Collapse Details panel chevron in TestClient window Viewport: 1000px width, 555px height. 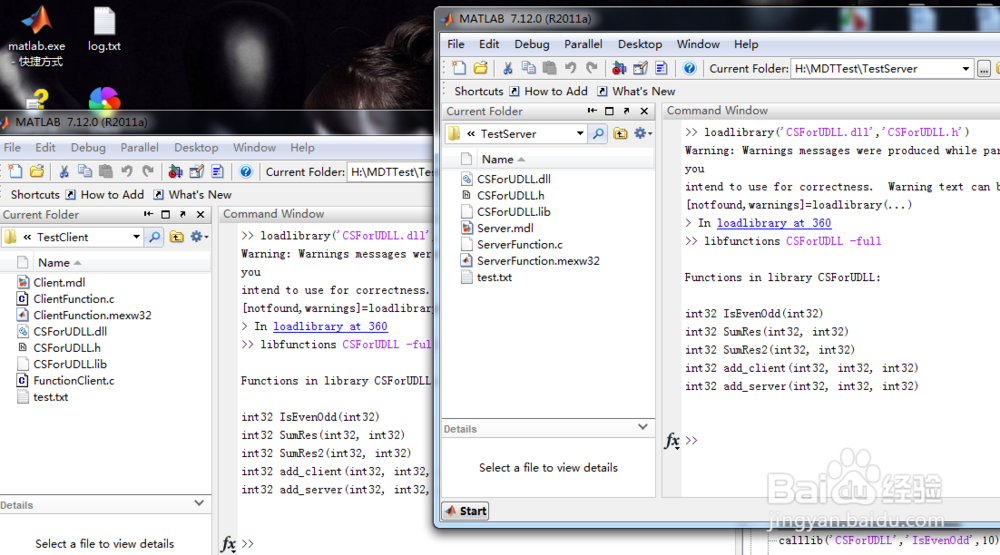tap(199, 503)
